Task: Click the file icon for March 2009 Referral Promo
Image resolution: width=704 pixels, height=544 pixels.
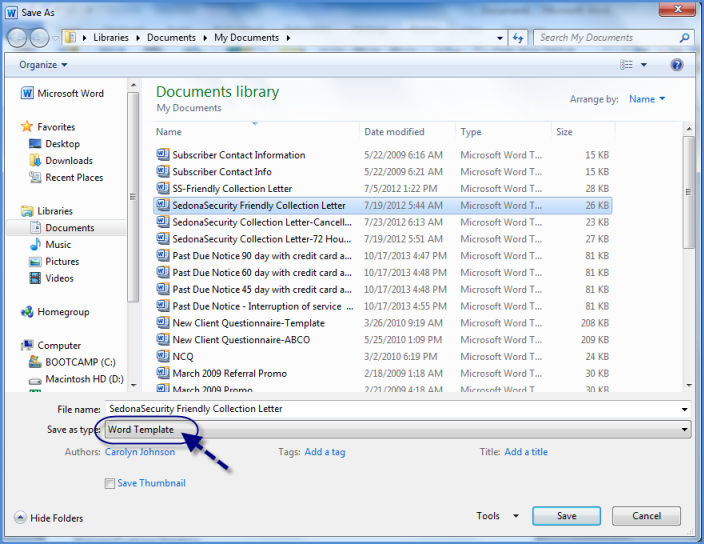Action: click(x=163, y=373)
